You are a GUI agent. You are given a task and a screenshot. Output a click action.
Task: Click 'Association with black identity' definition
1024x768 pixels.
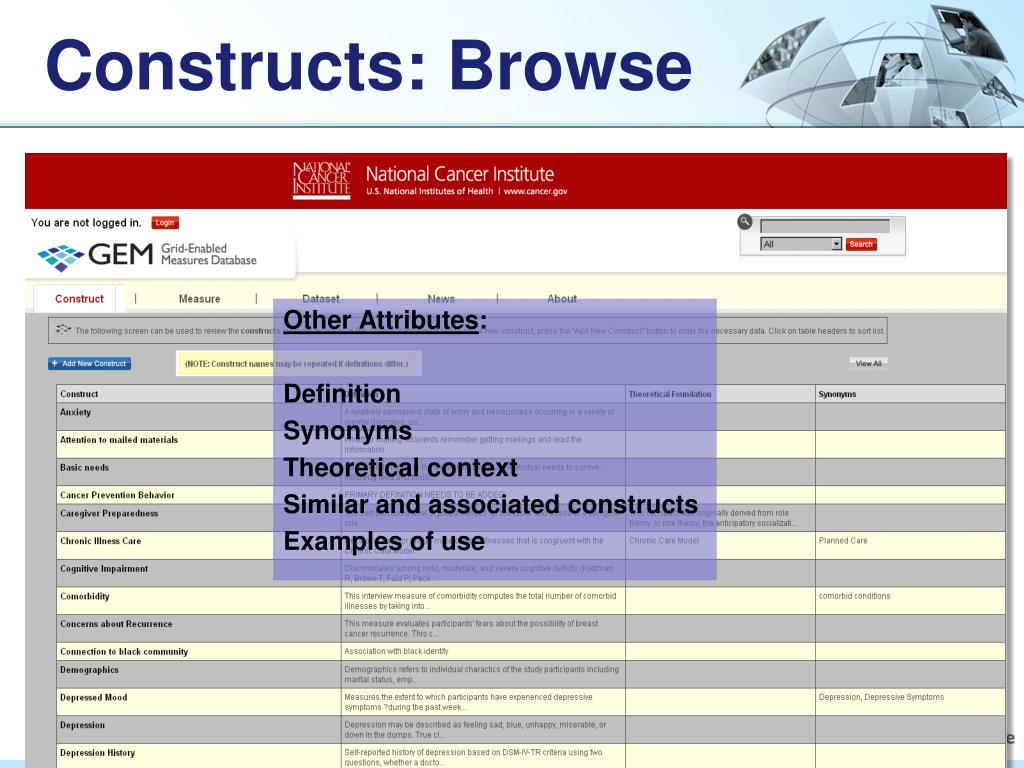point(396,651)
